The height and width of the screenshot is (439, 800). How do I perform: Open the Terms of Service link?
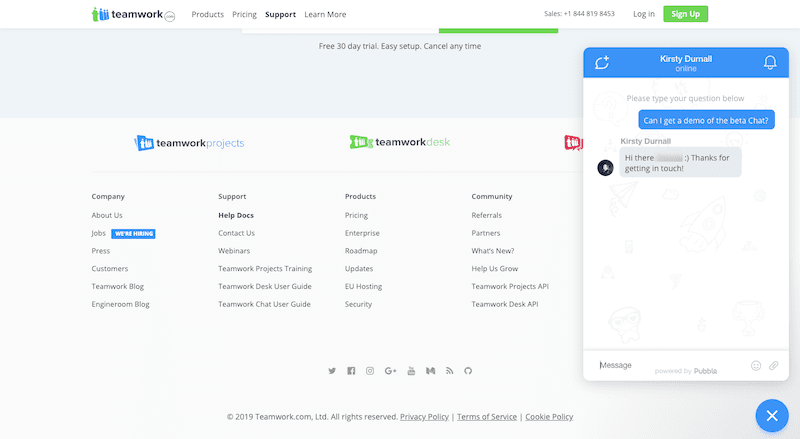click(x=487, y=417)
